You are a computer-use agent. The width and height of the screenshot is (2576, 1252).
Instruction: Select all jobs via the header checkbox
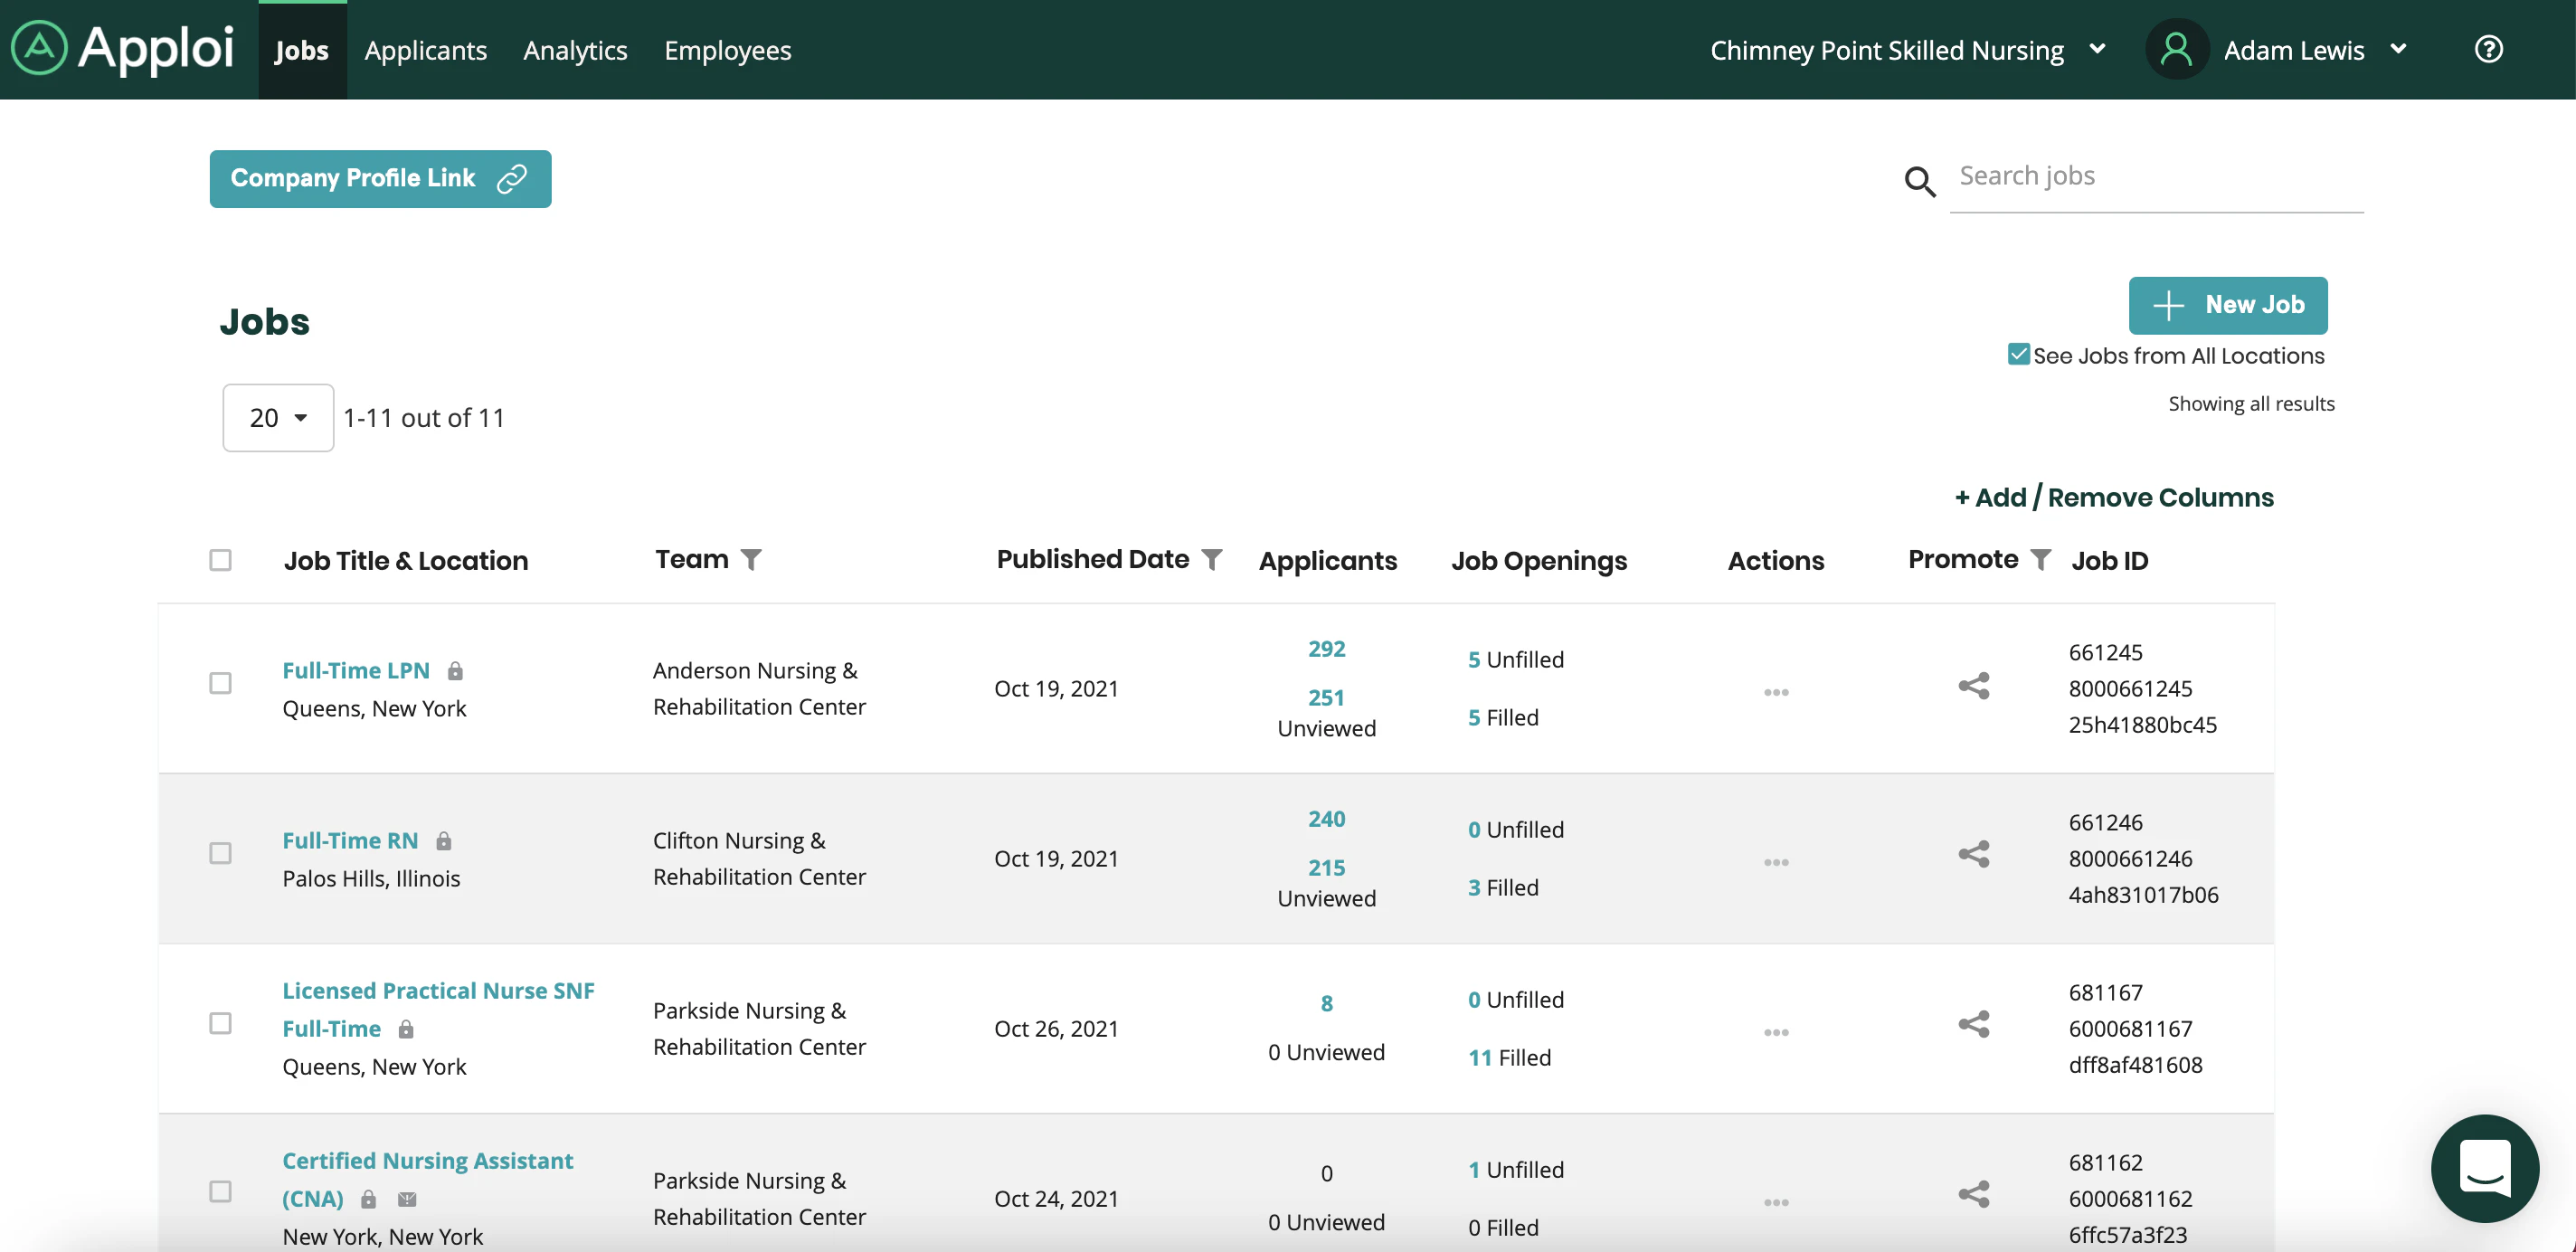221,561
